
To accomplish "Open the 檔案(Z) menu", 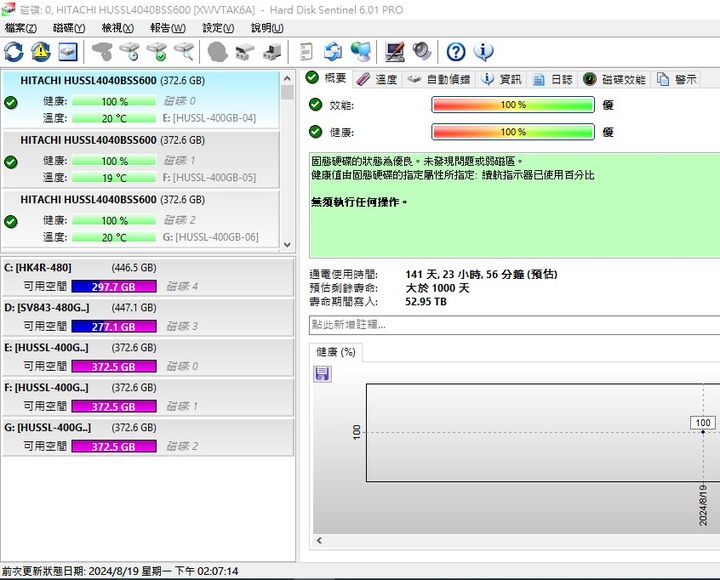I will coord(21,28).
